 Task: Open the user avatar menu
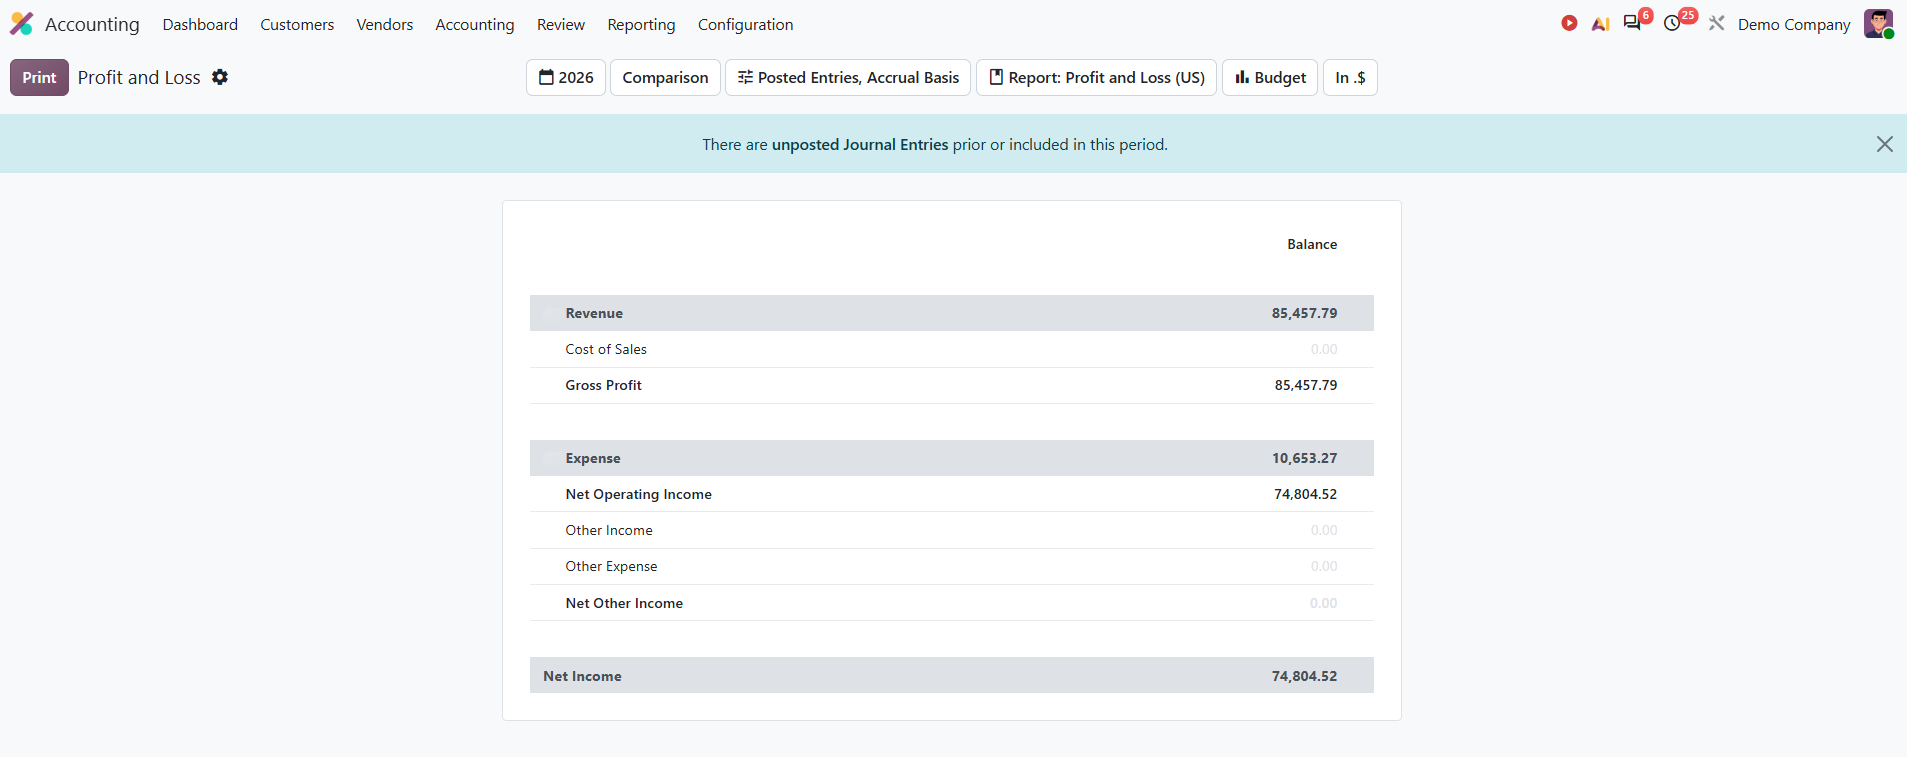tap(1878, 24)
